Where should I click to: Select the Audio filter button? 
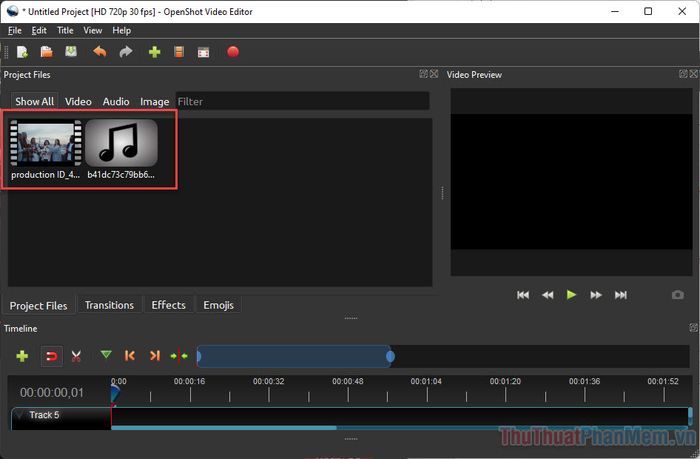116,101
